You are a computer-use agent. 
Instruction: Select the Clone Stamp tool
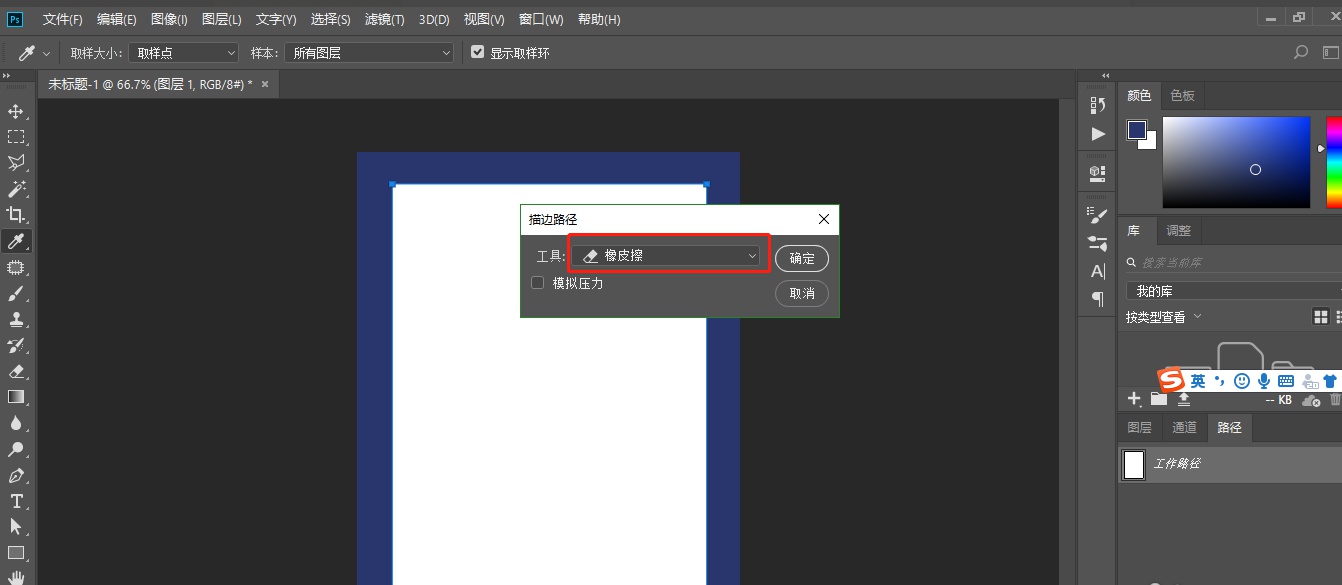click(14, 319)
